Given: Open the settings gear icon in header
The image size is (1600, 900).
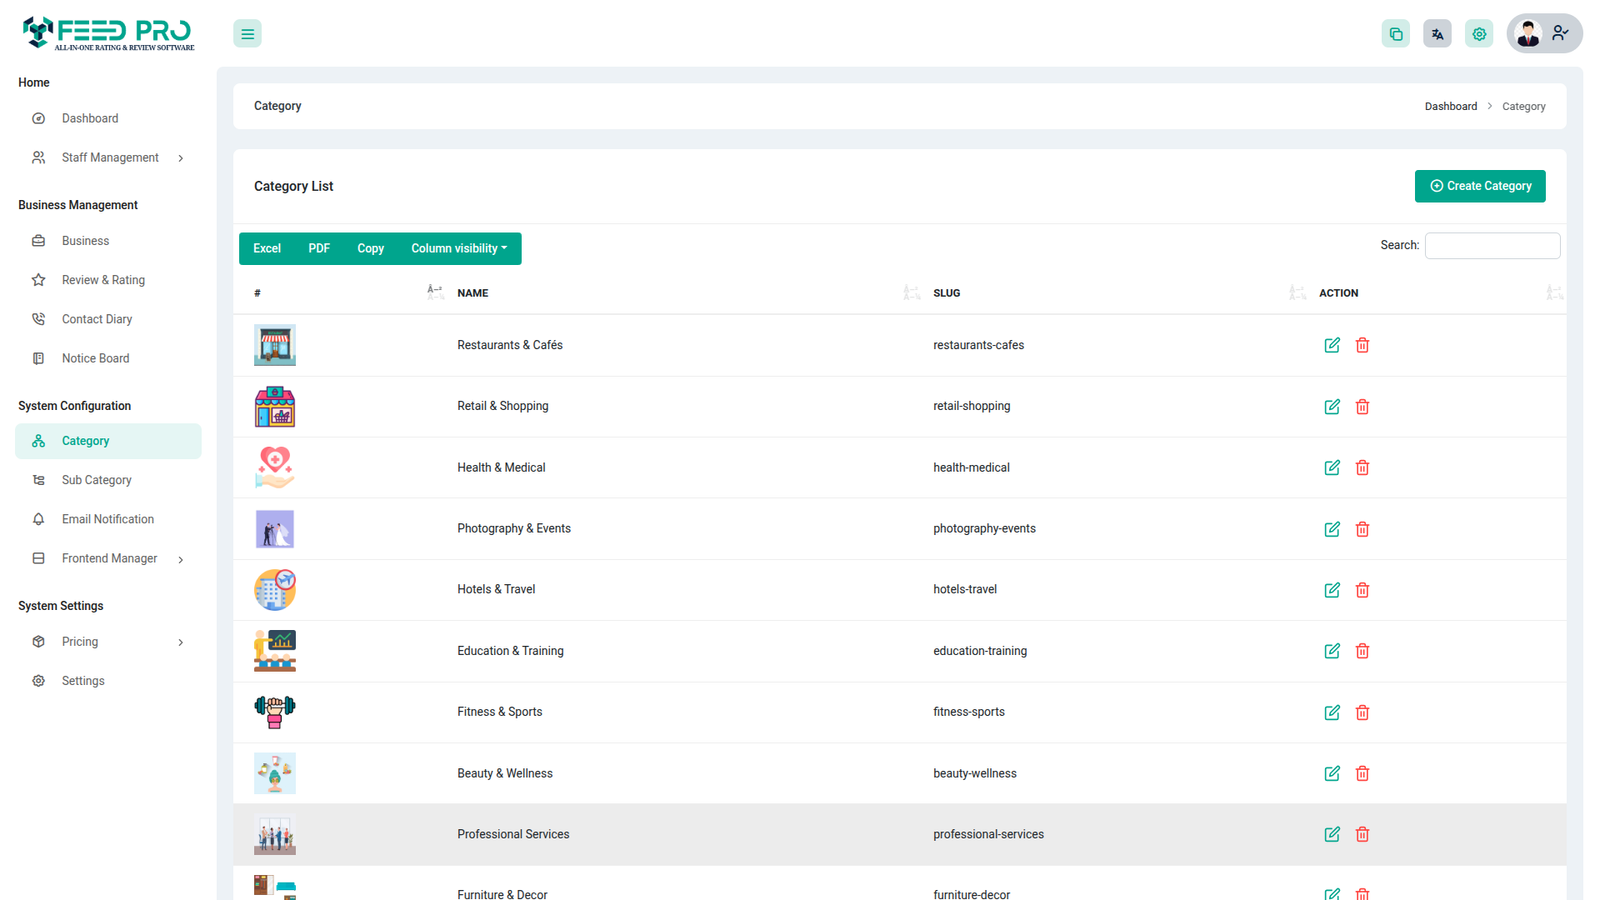Looking at the screenshot, I should [x=1479, y=34].
